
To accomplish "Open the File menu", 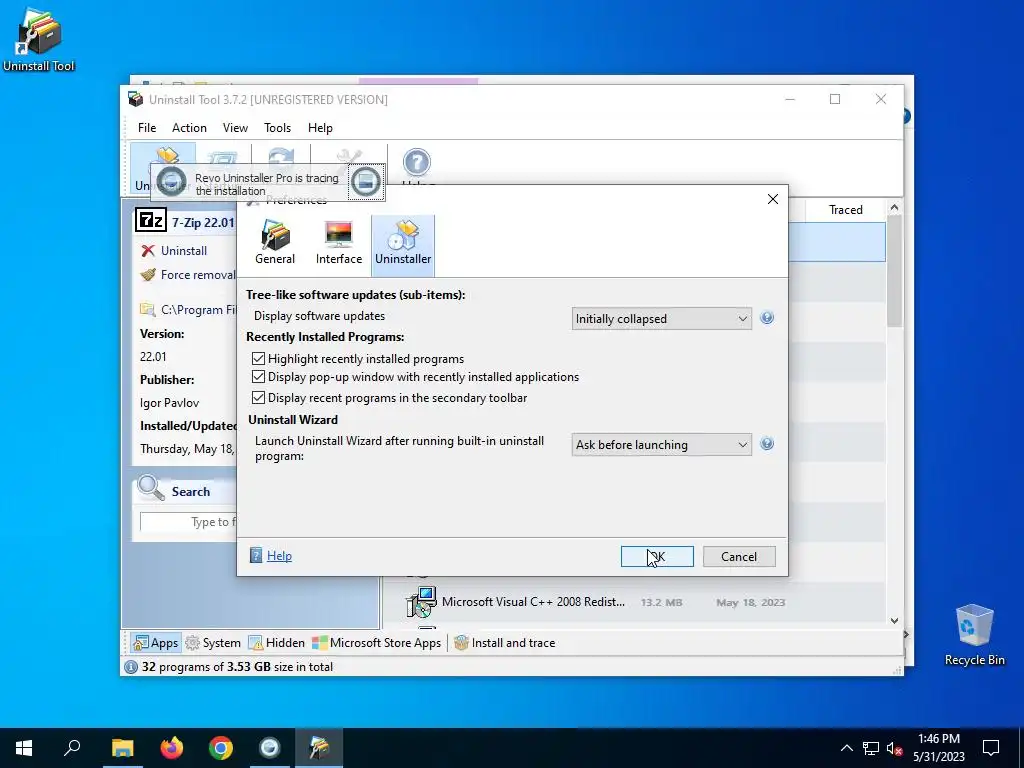I will 147,128.
